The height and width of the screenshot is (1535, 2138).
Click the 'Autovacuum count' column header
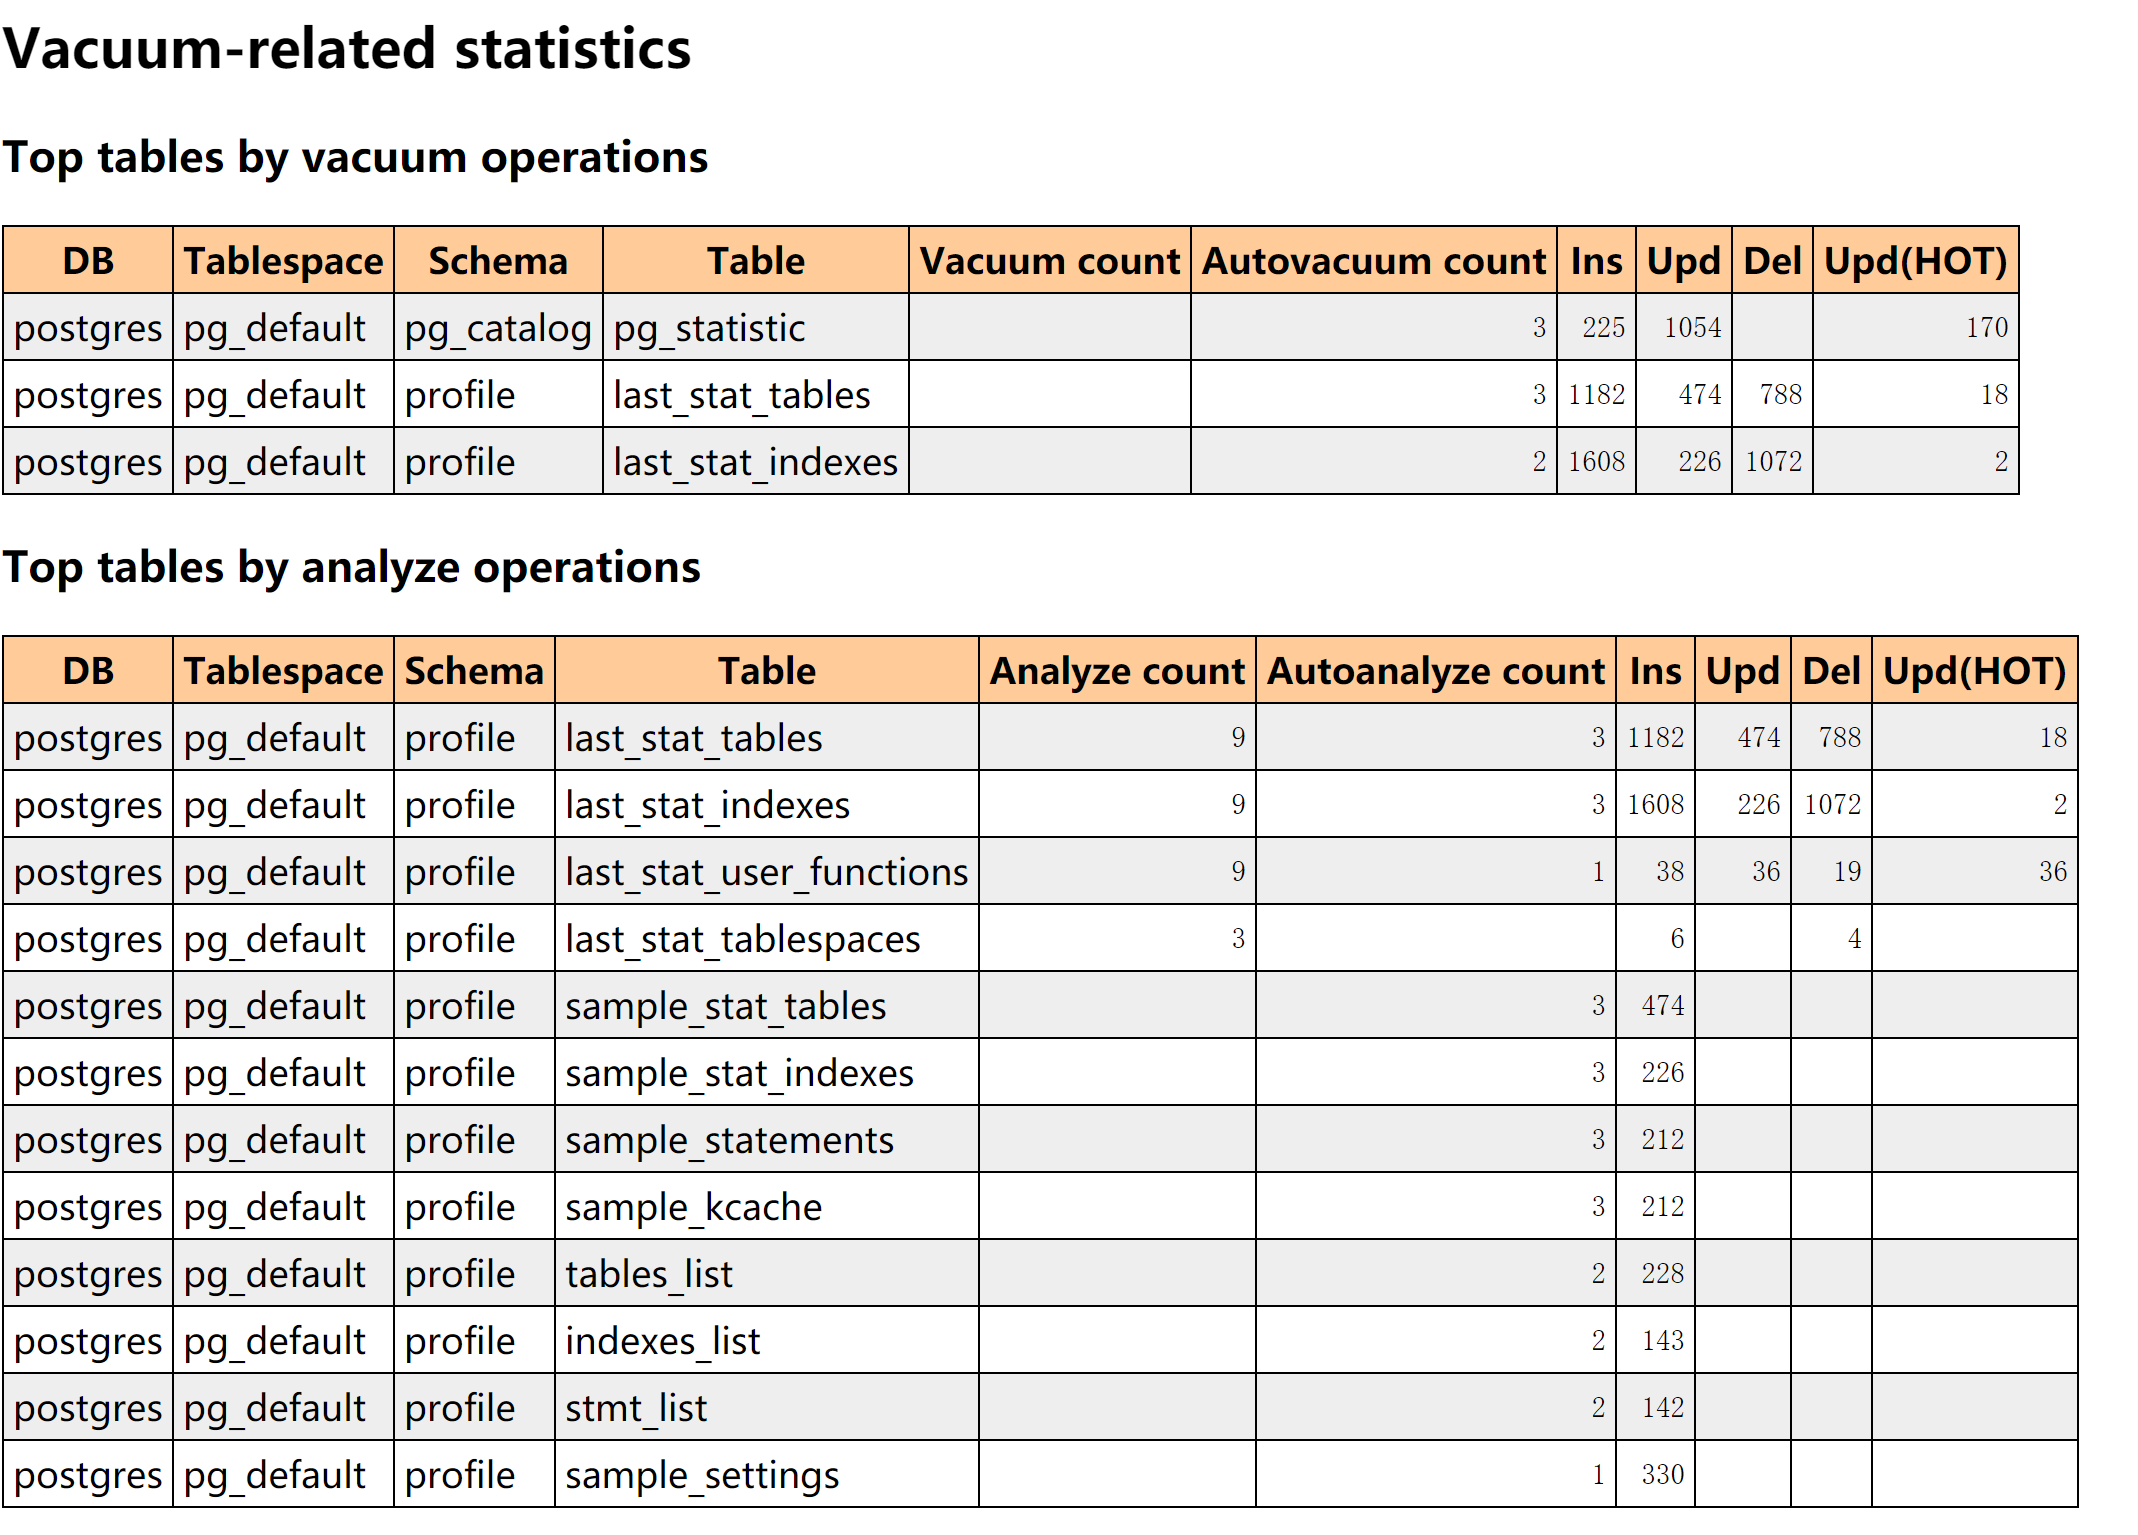coord(1374,260)
